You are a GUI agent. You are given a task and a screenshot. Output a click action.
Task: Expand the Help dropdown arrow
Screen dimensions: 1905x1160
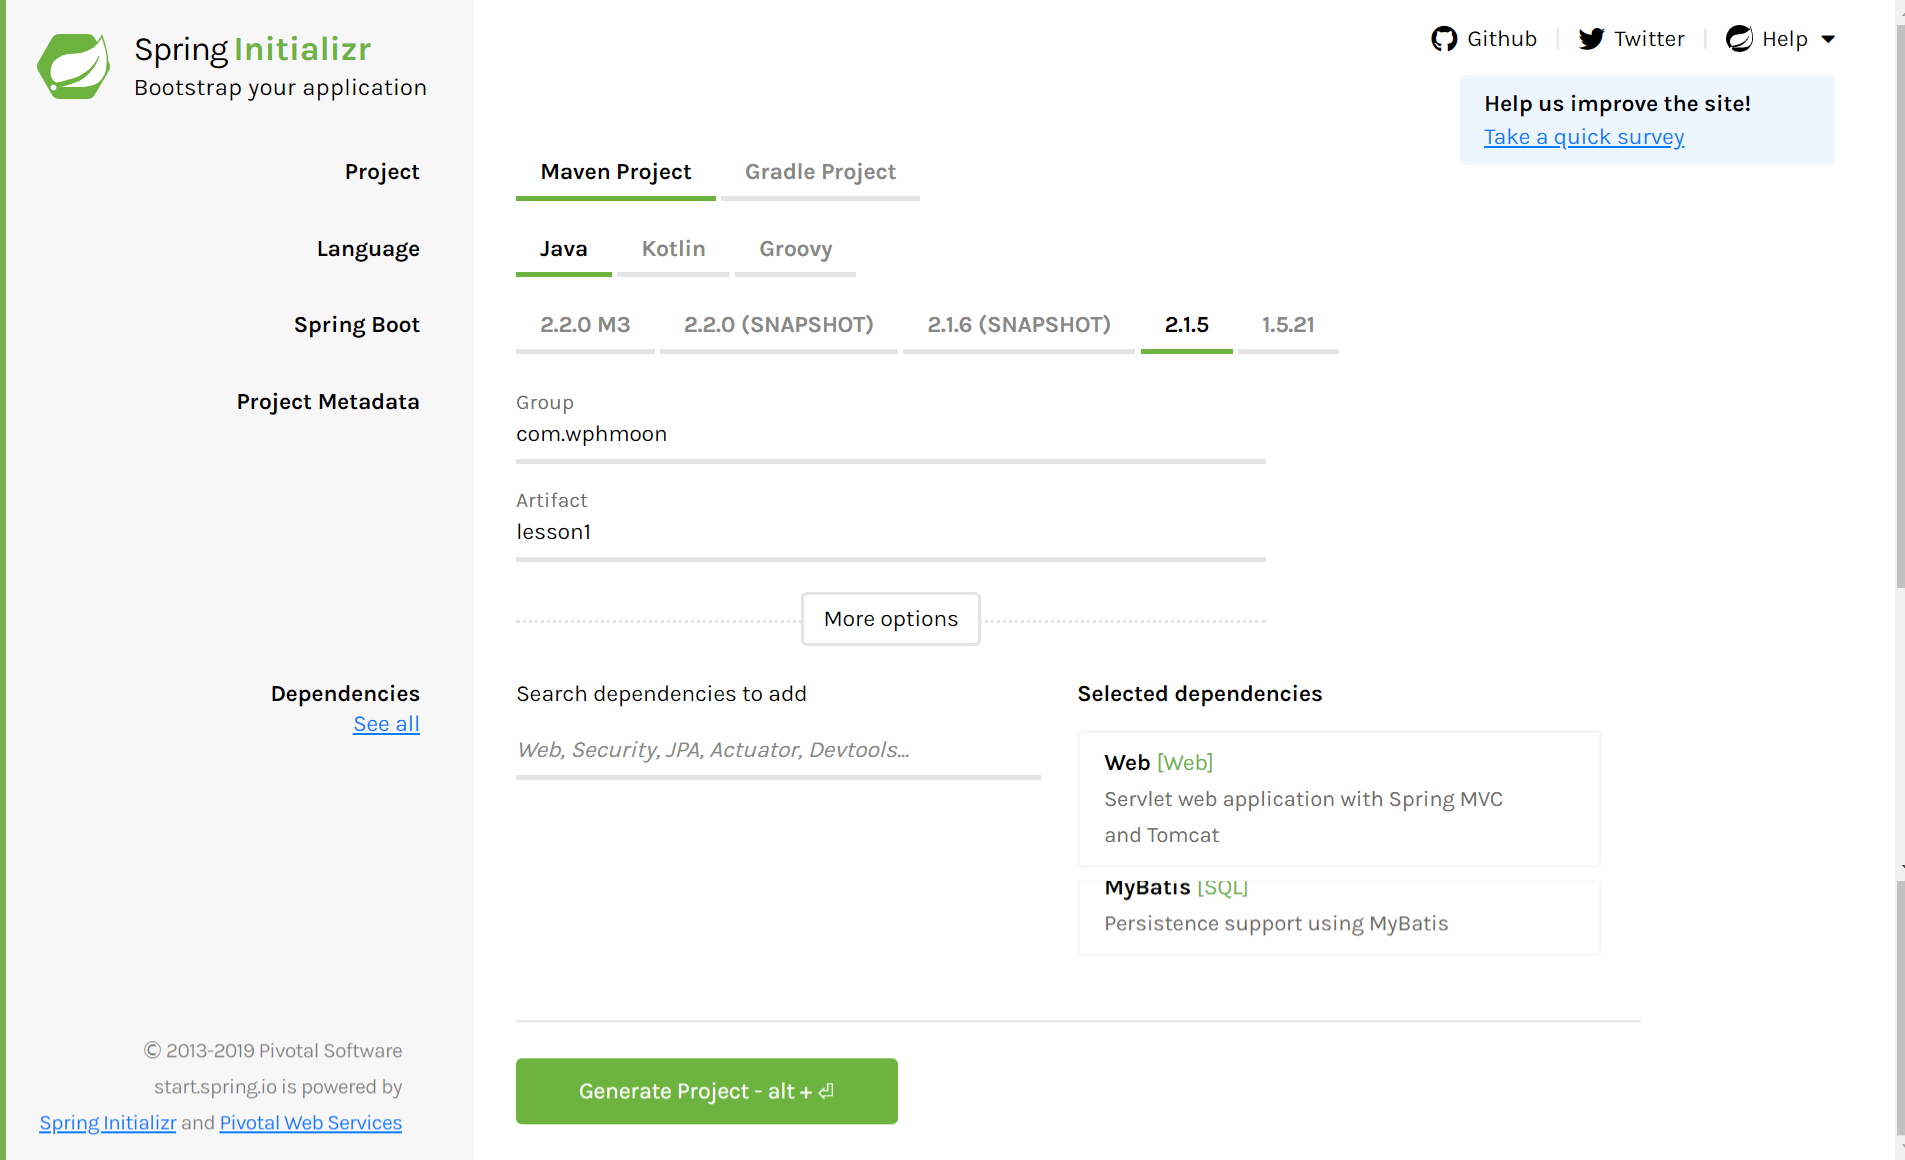(1828, 40)
